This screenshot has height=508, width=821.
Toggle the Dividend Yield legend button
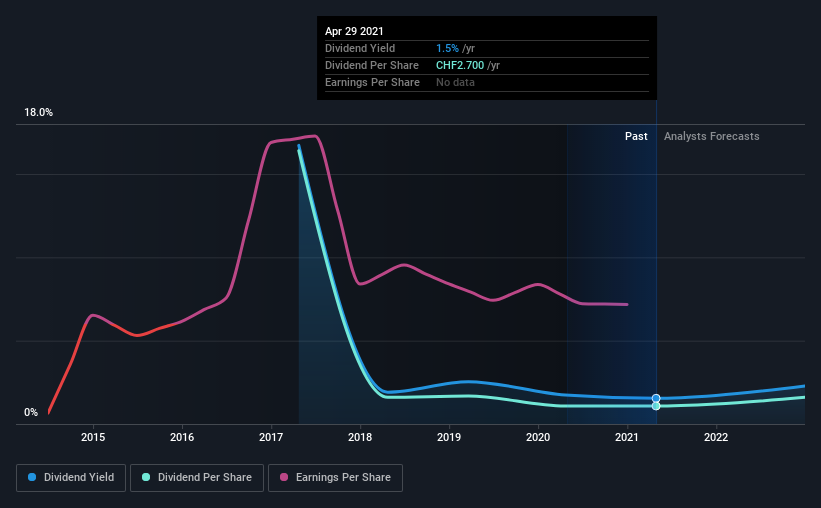click(x=71, y=478)
